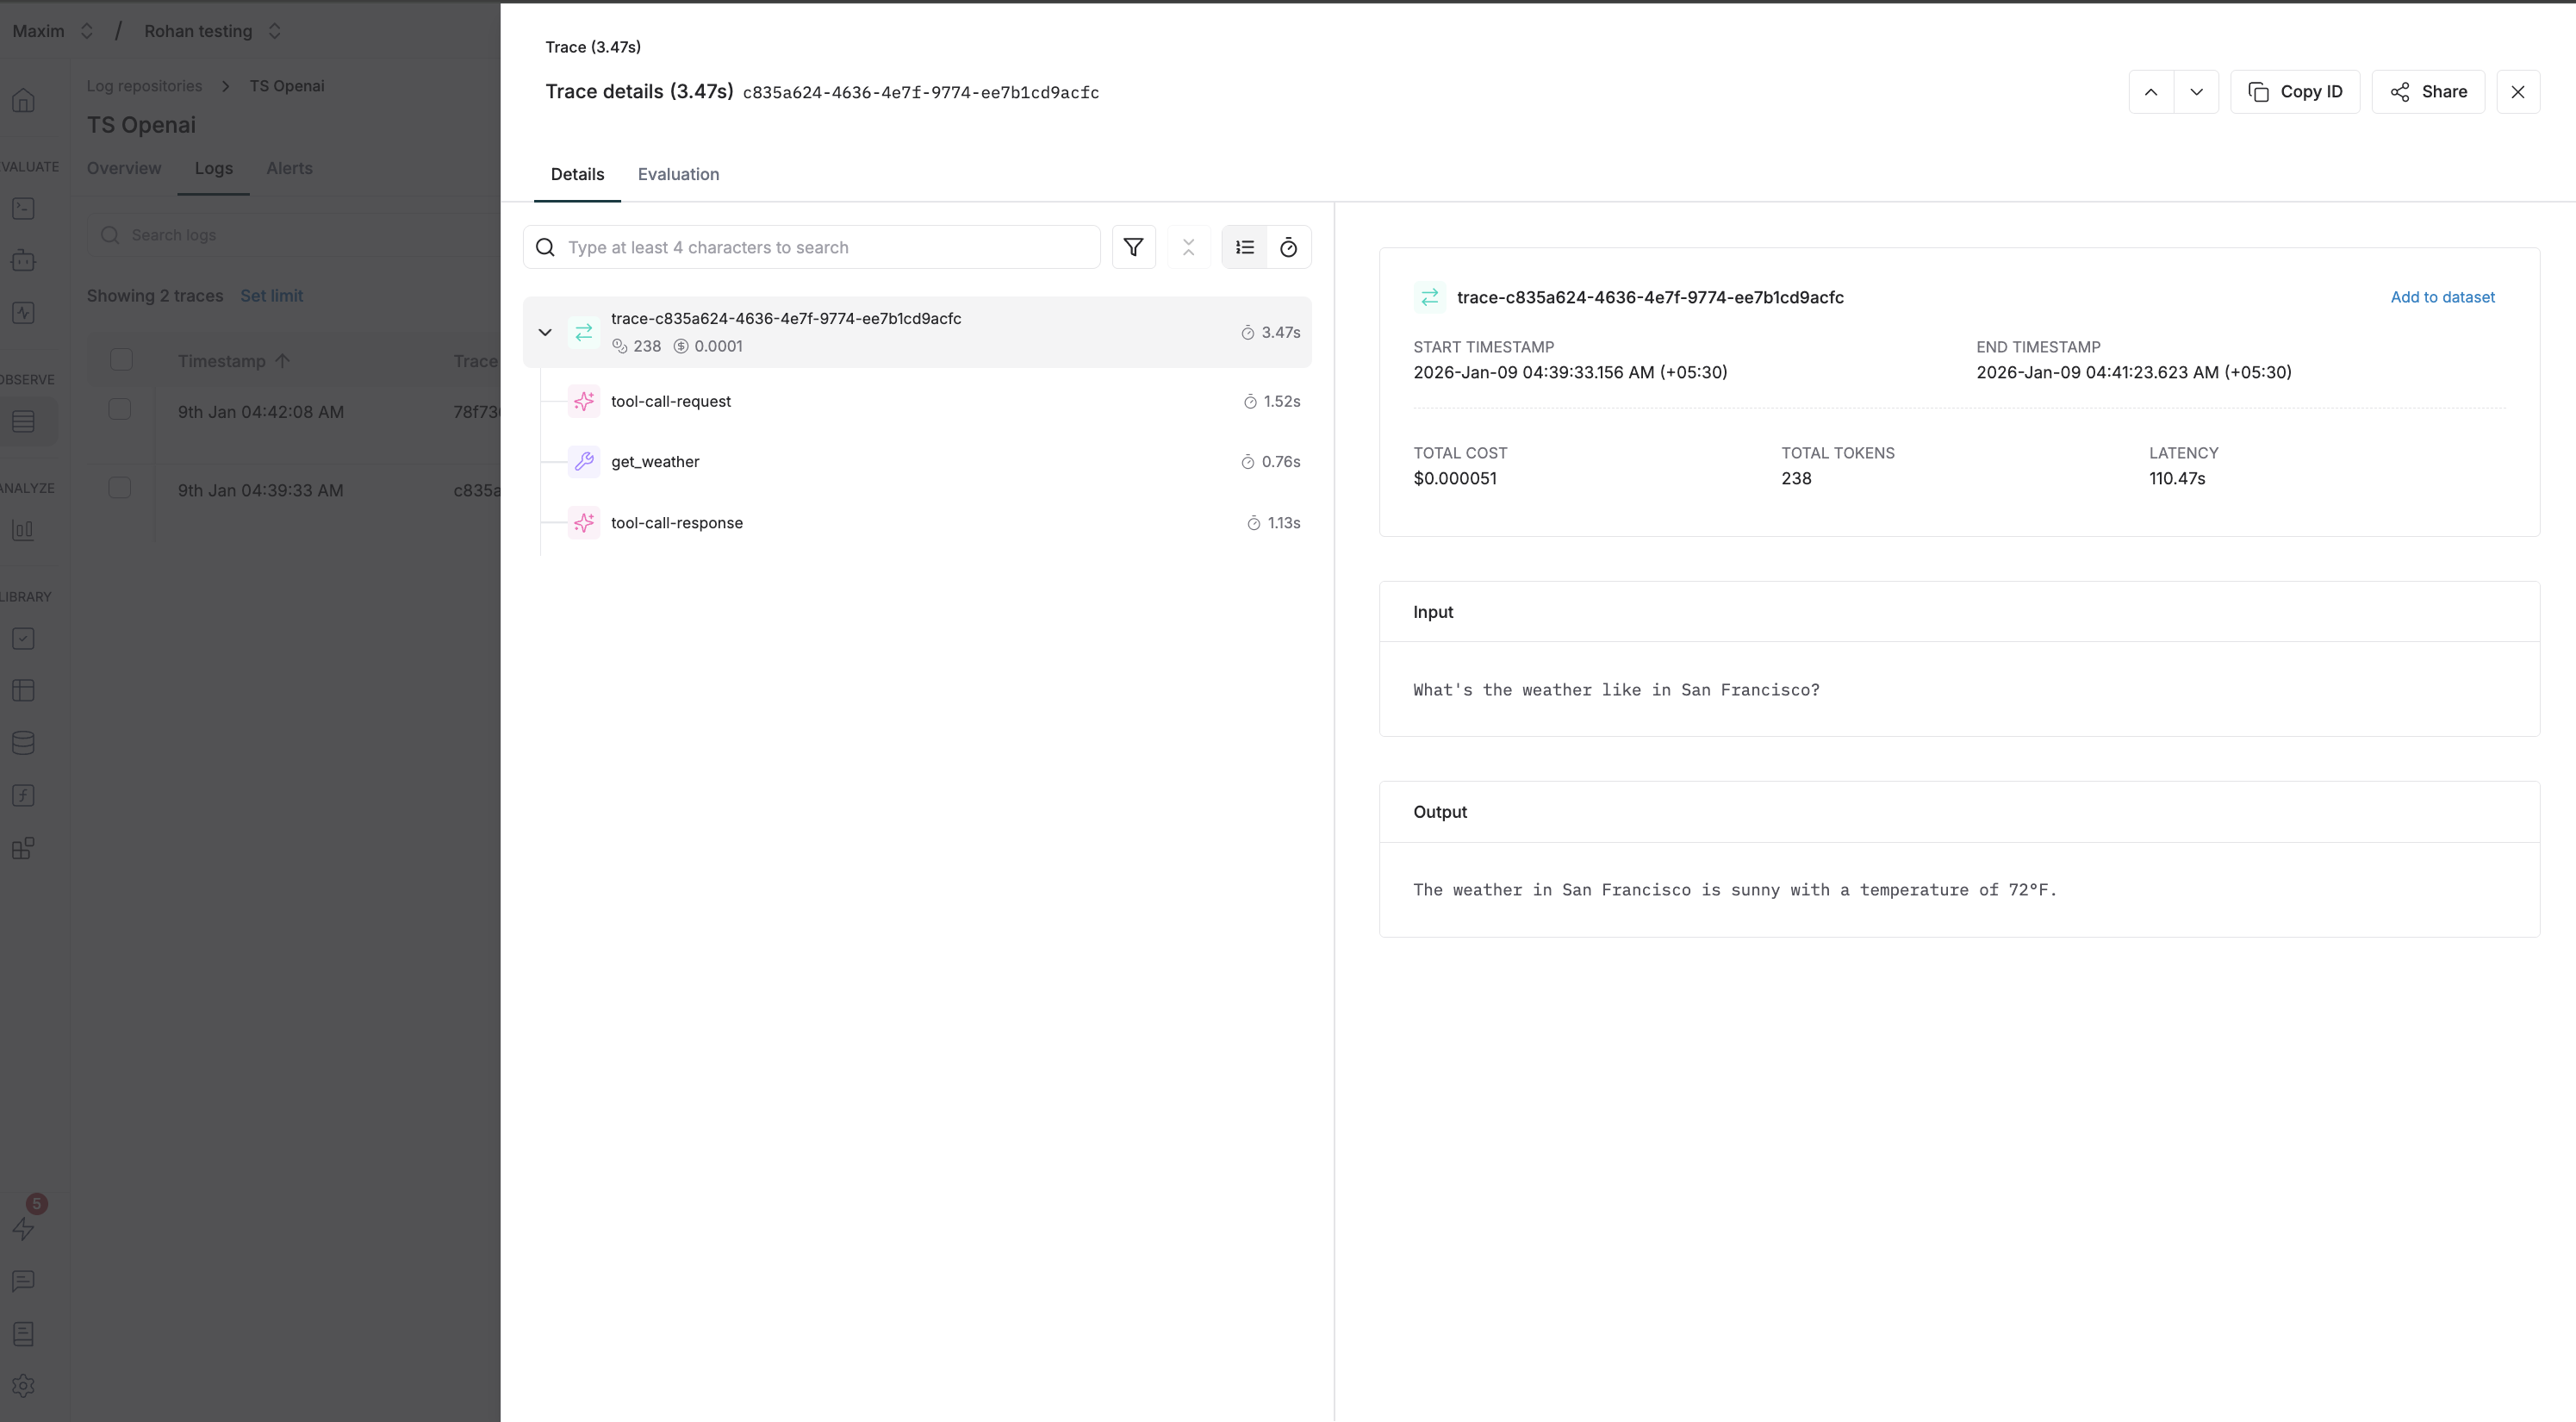Click the Add to dataset link
The image size is (2576, 1422).
2442,297
